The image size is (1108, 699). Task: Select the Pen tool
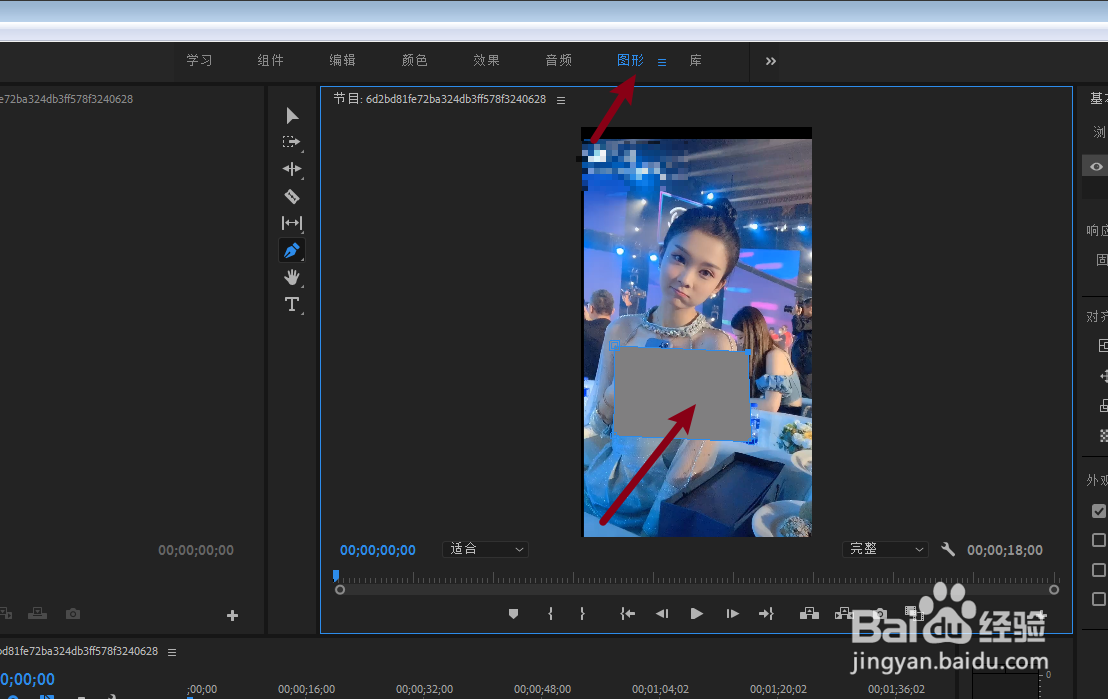click(292, 250)
